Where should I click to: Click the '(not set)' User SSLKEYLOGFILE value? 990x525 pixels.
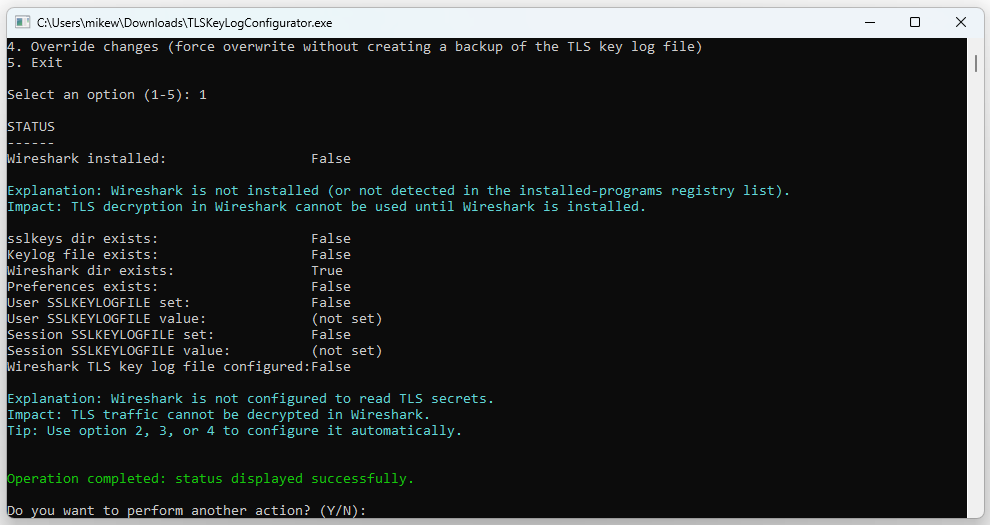(347, 319)
